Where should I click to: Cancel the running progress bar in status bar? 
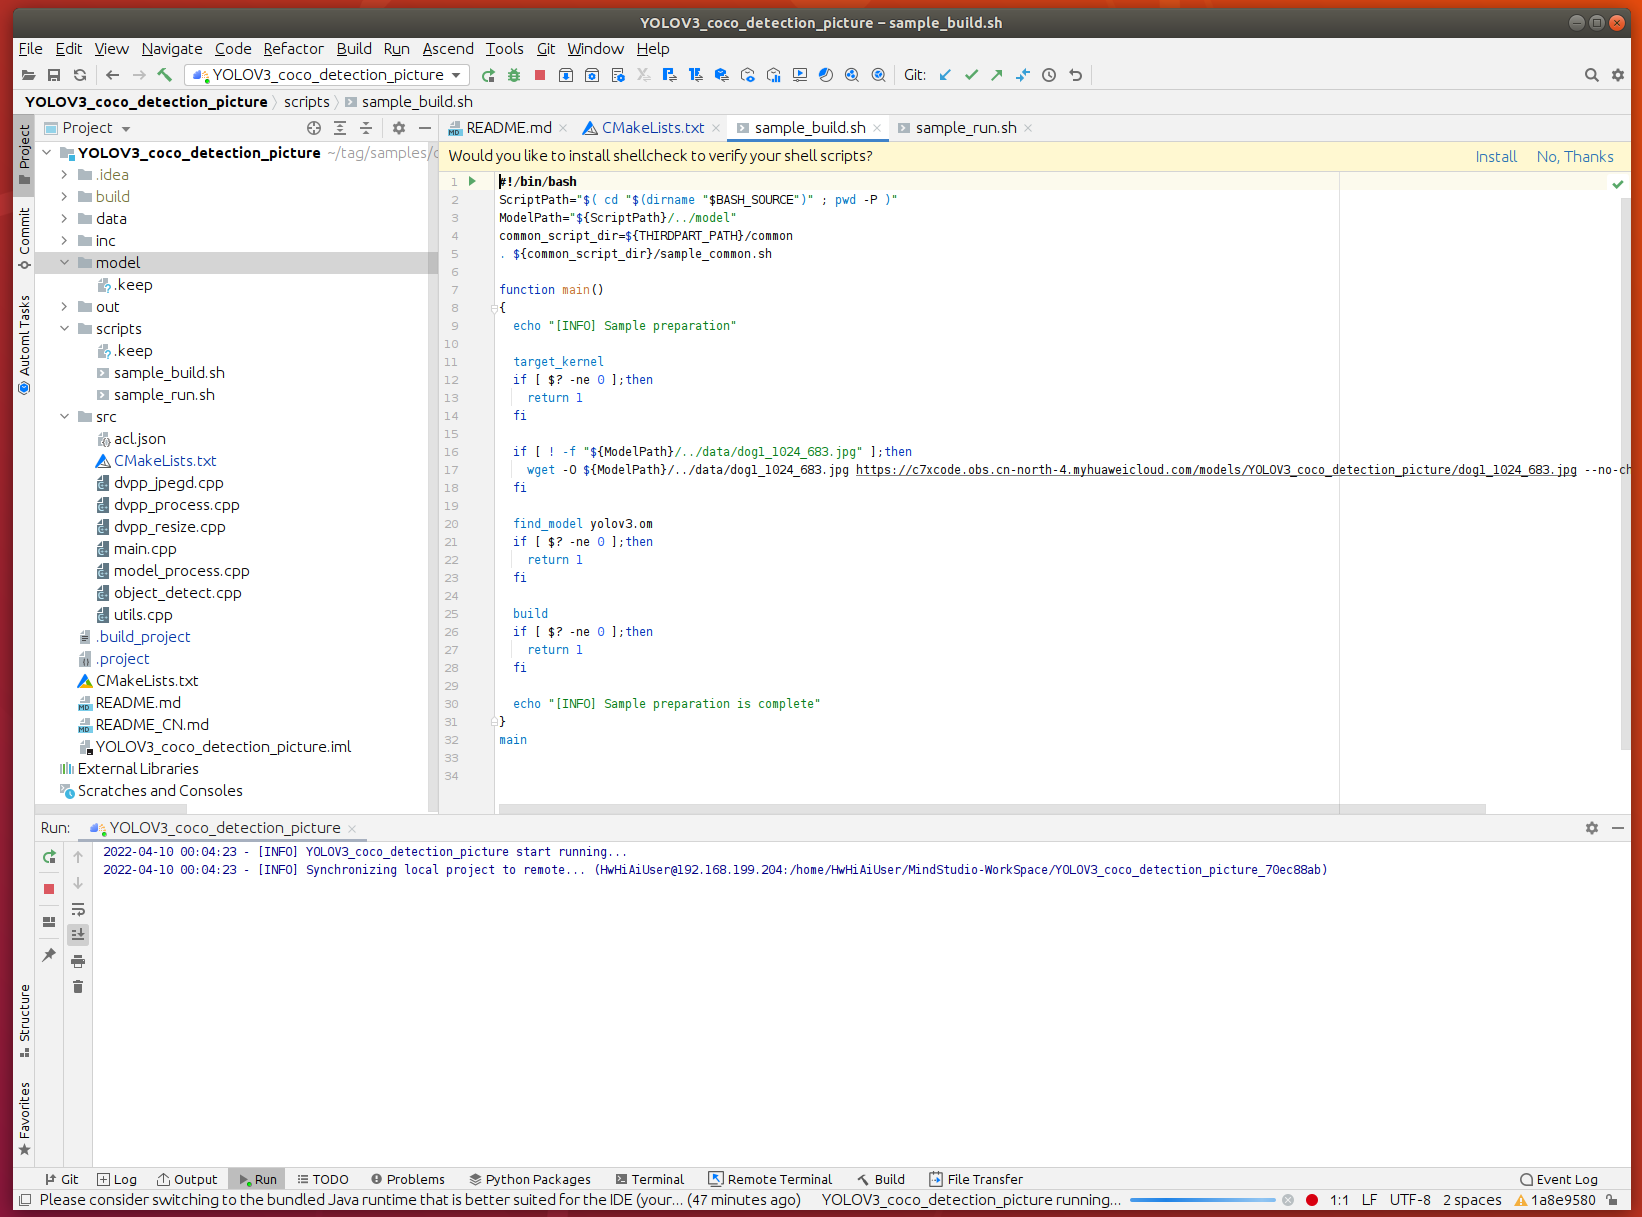1288,1200
